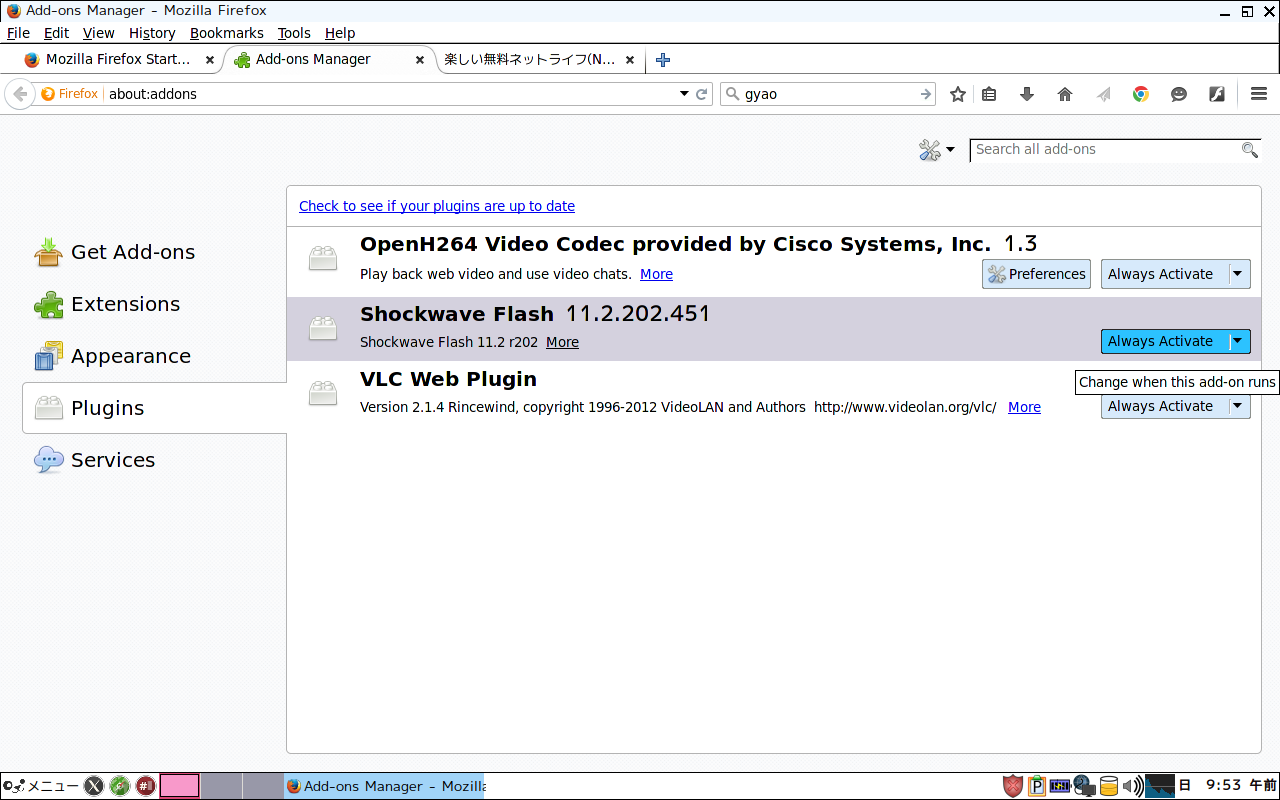Click the red hash launcher in taskbar
The image size is (1280, 800).
point(146,786)
